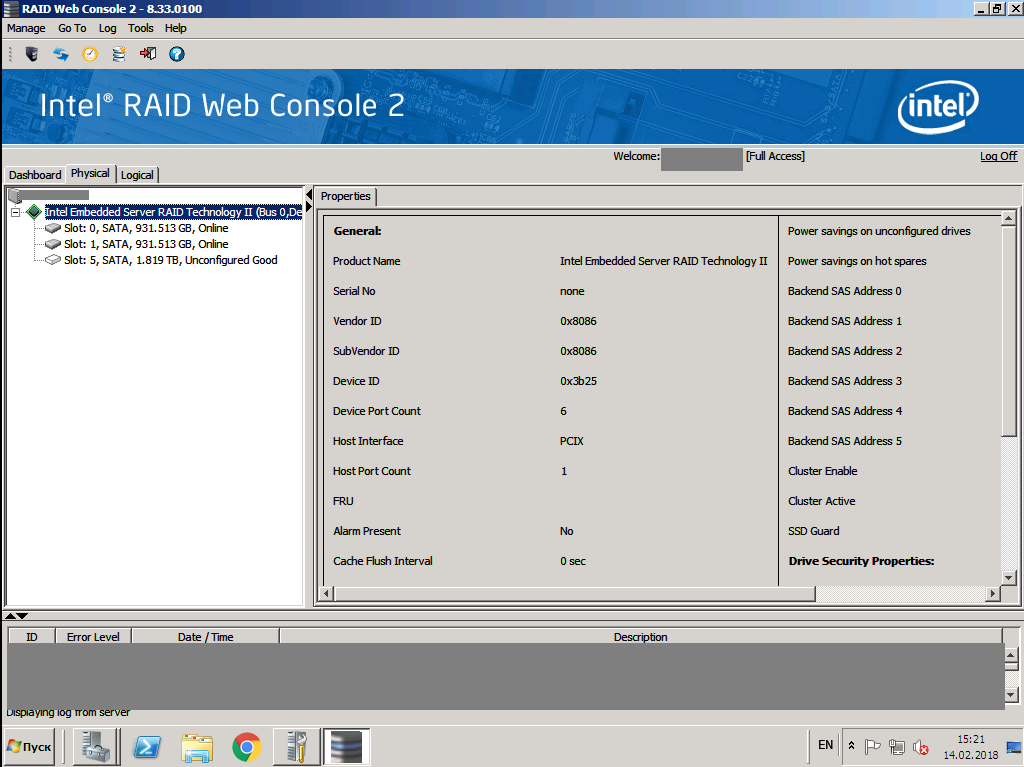Screen dimensions: 1024x767
Task: Switch to the Logical tab
Action: [x=137, y=174]
